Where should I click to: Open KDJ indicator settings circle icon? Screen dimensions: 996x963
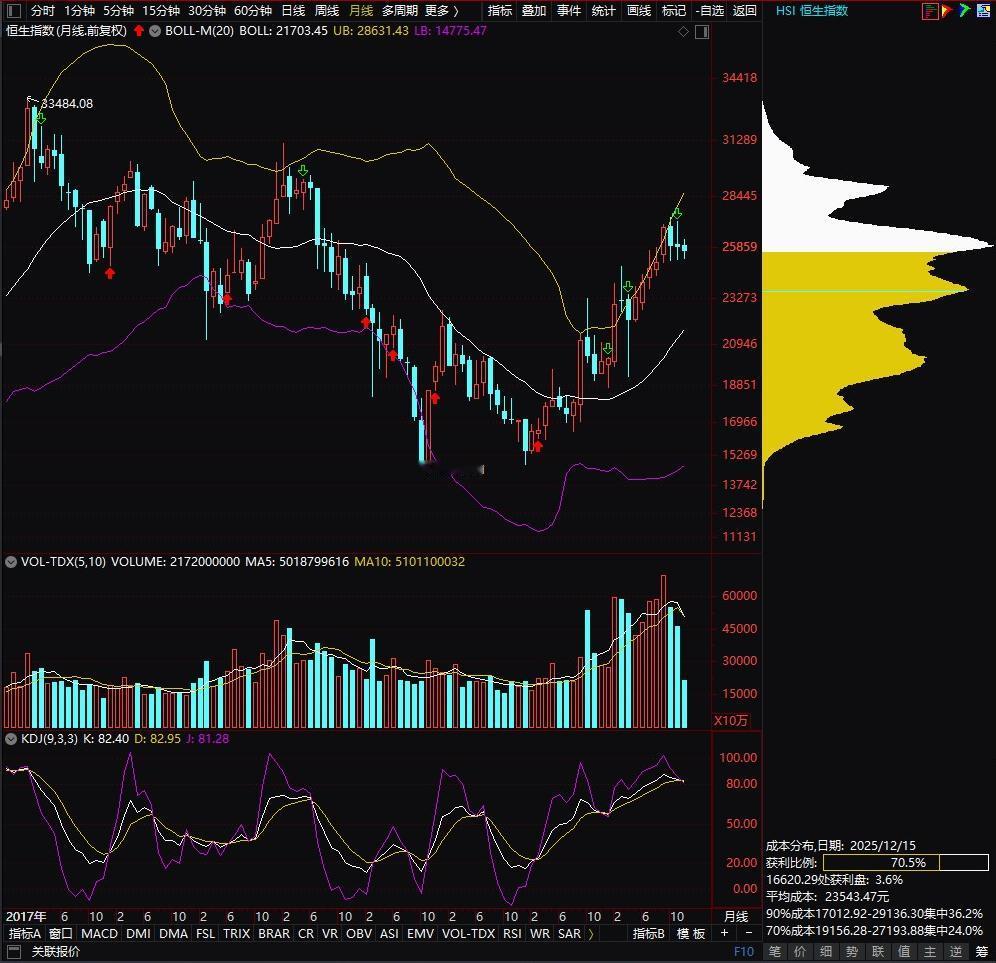point(11,739)
